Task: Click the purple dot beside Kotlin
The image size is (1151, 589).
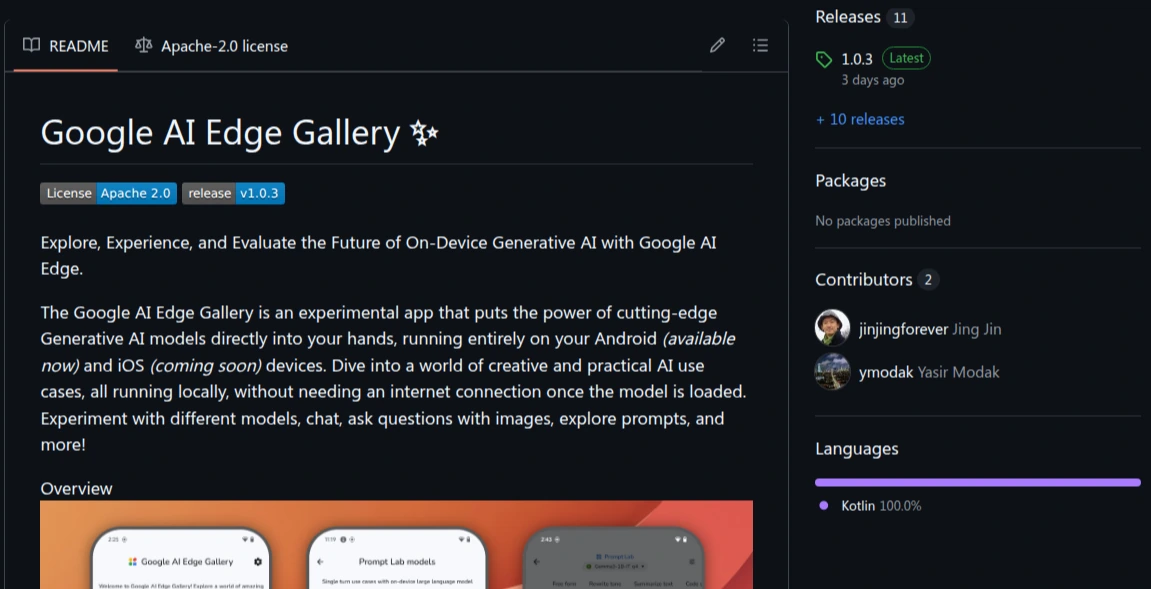Action: pyautogui.click(x=824, y=505)
